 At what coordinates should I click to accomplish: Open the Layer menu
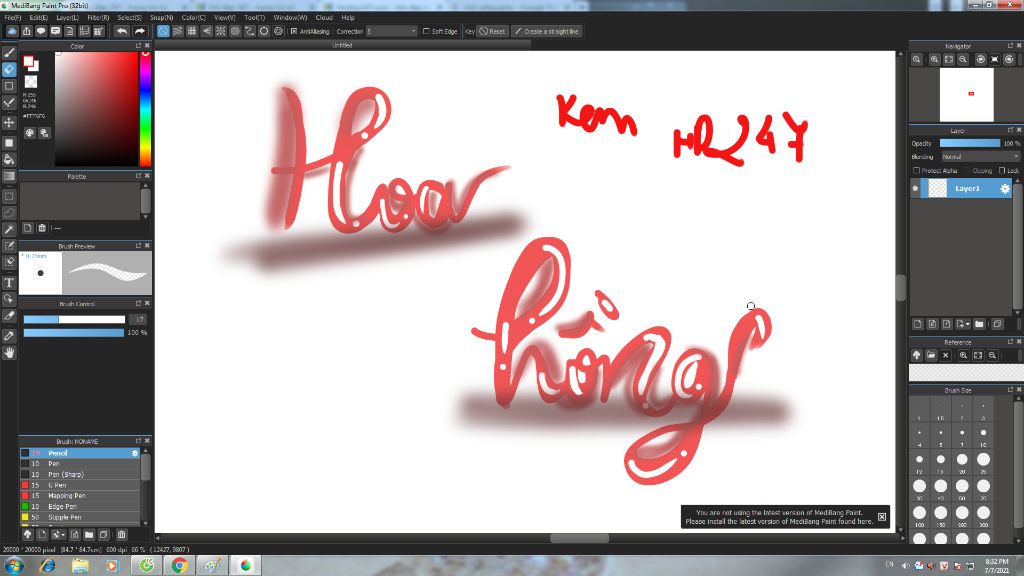coord(67,18)
